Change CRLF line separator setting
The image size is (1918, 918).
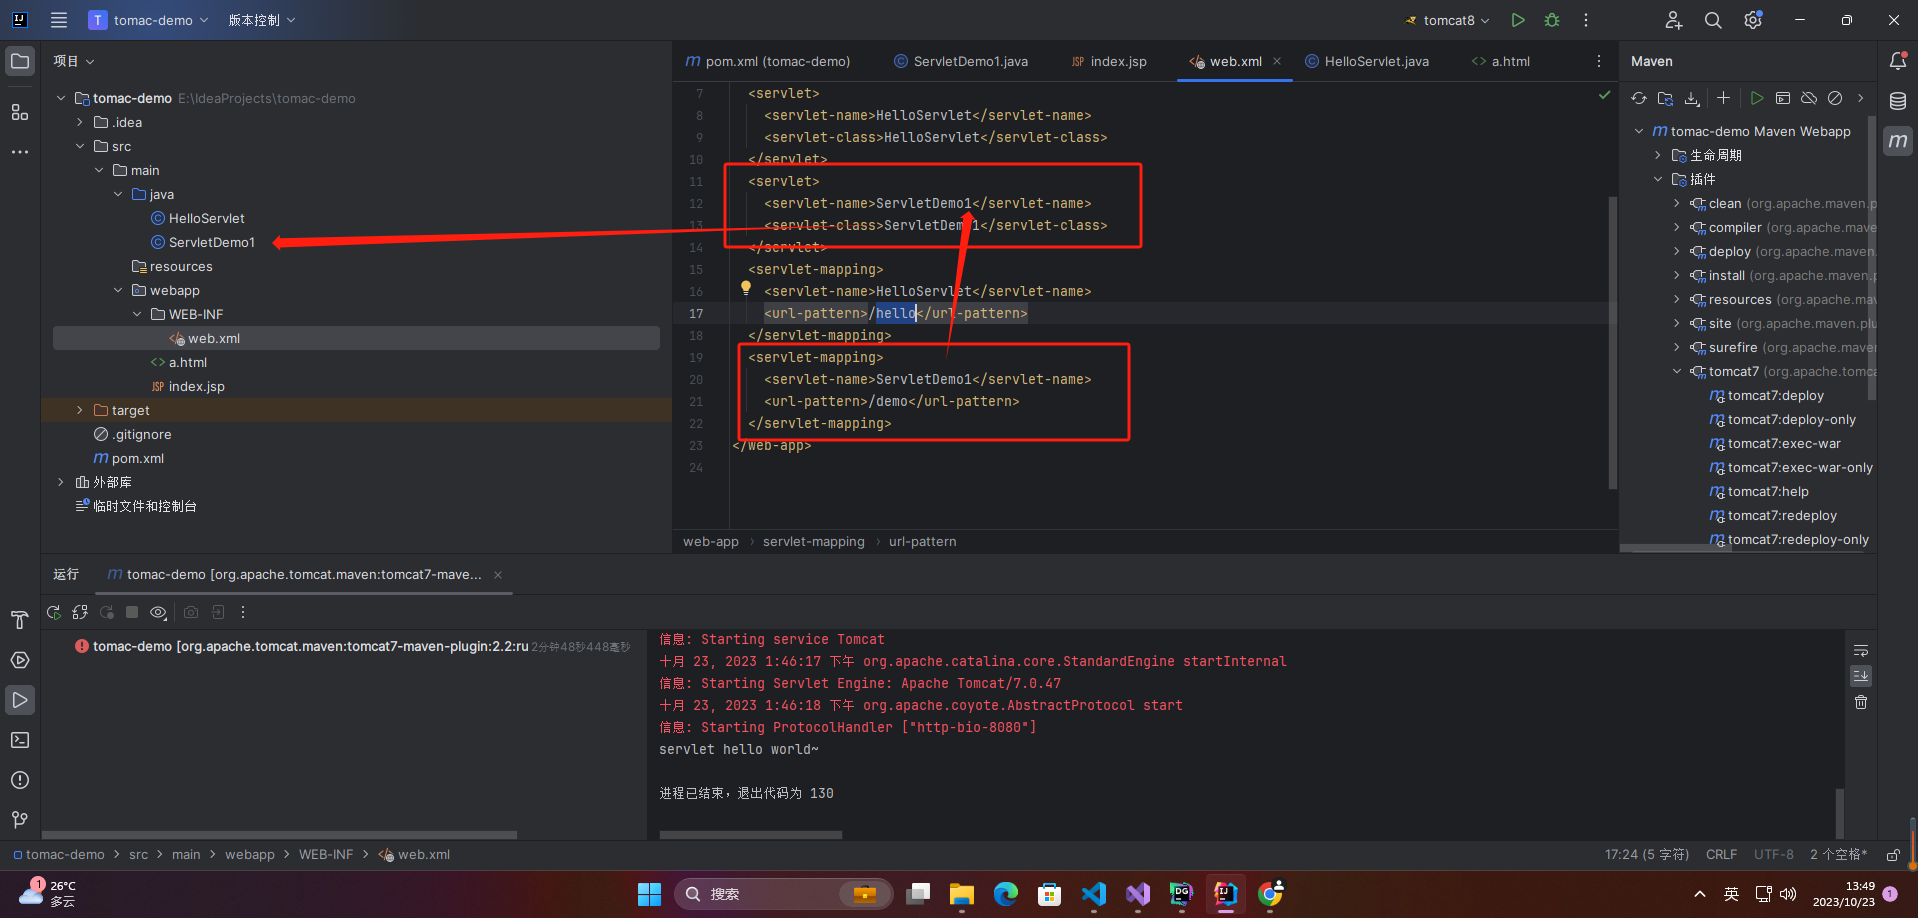click(x=1721, y=855)
